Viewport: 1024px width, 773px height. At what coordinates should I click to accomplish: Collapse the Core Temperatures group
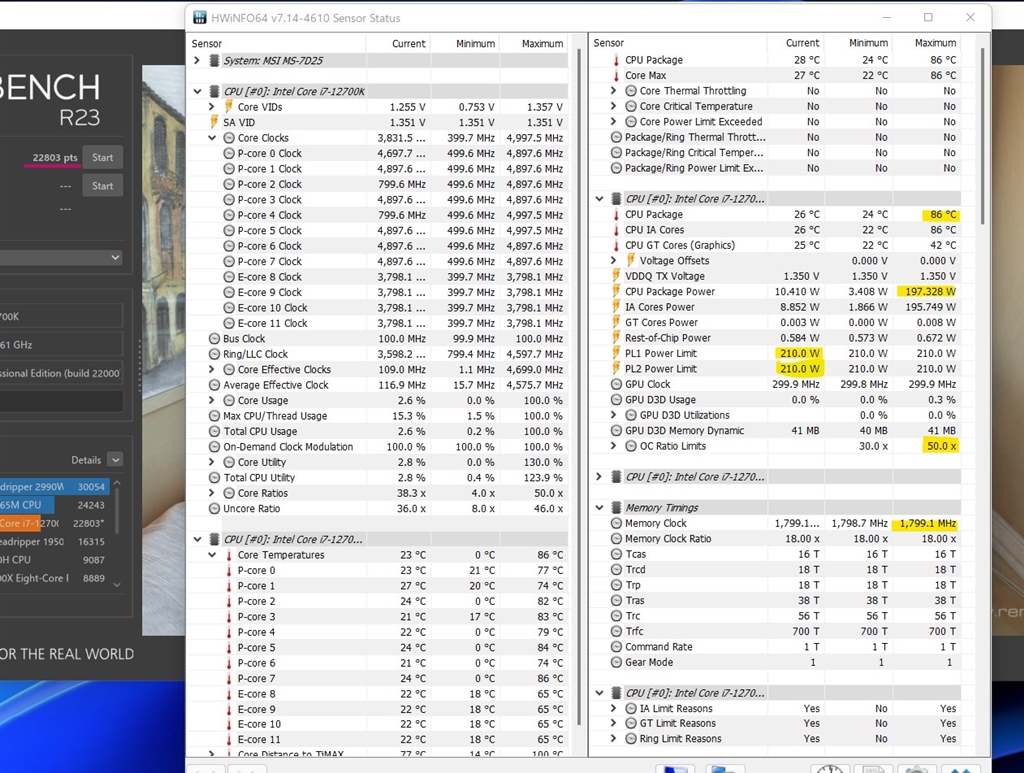coord(212,555)
